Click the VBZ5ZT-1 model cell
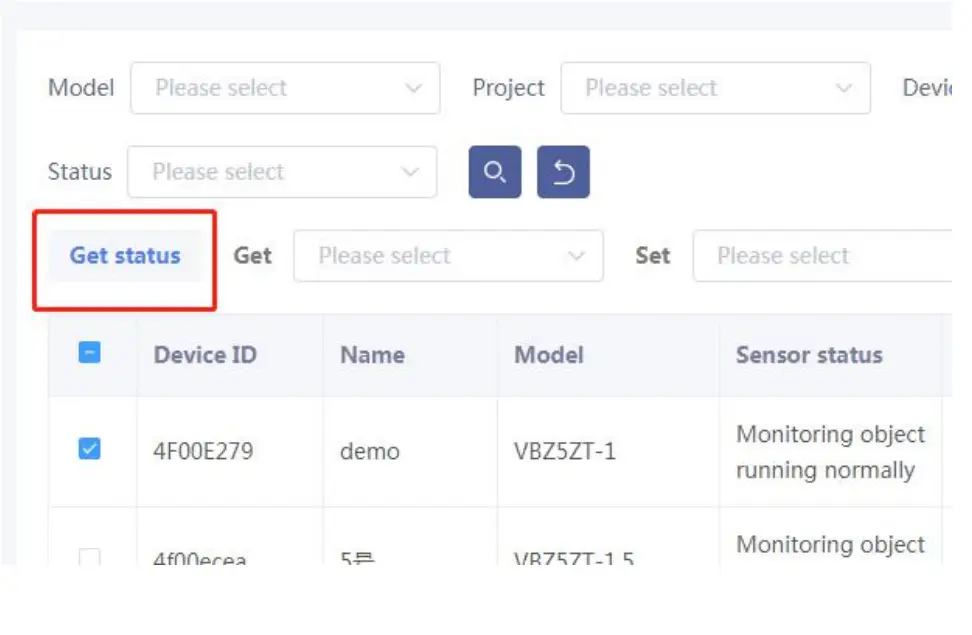The image size is (972, 635). tap(564, 451)
